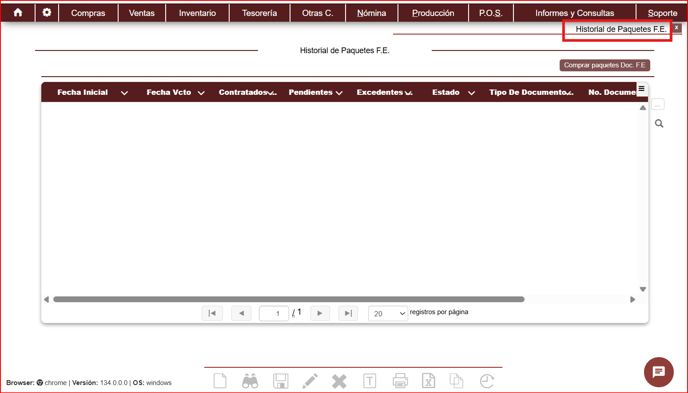This screenshot has height=393, width=688.
Task: Open the 20 registros por página dropdown
Action: tap(388, 314)
